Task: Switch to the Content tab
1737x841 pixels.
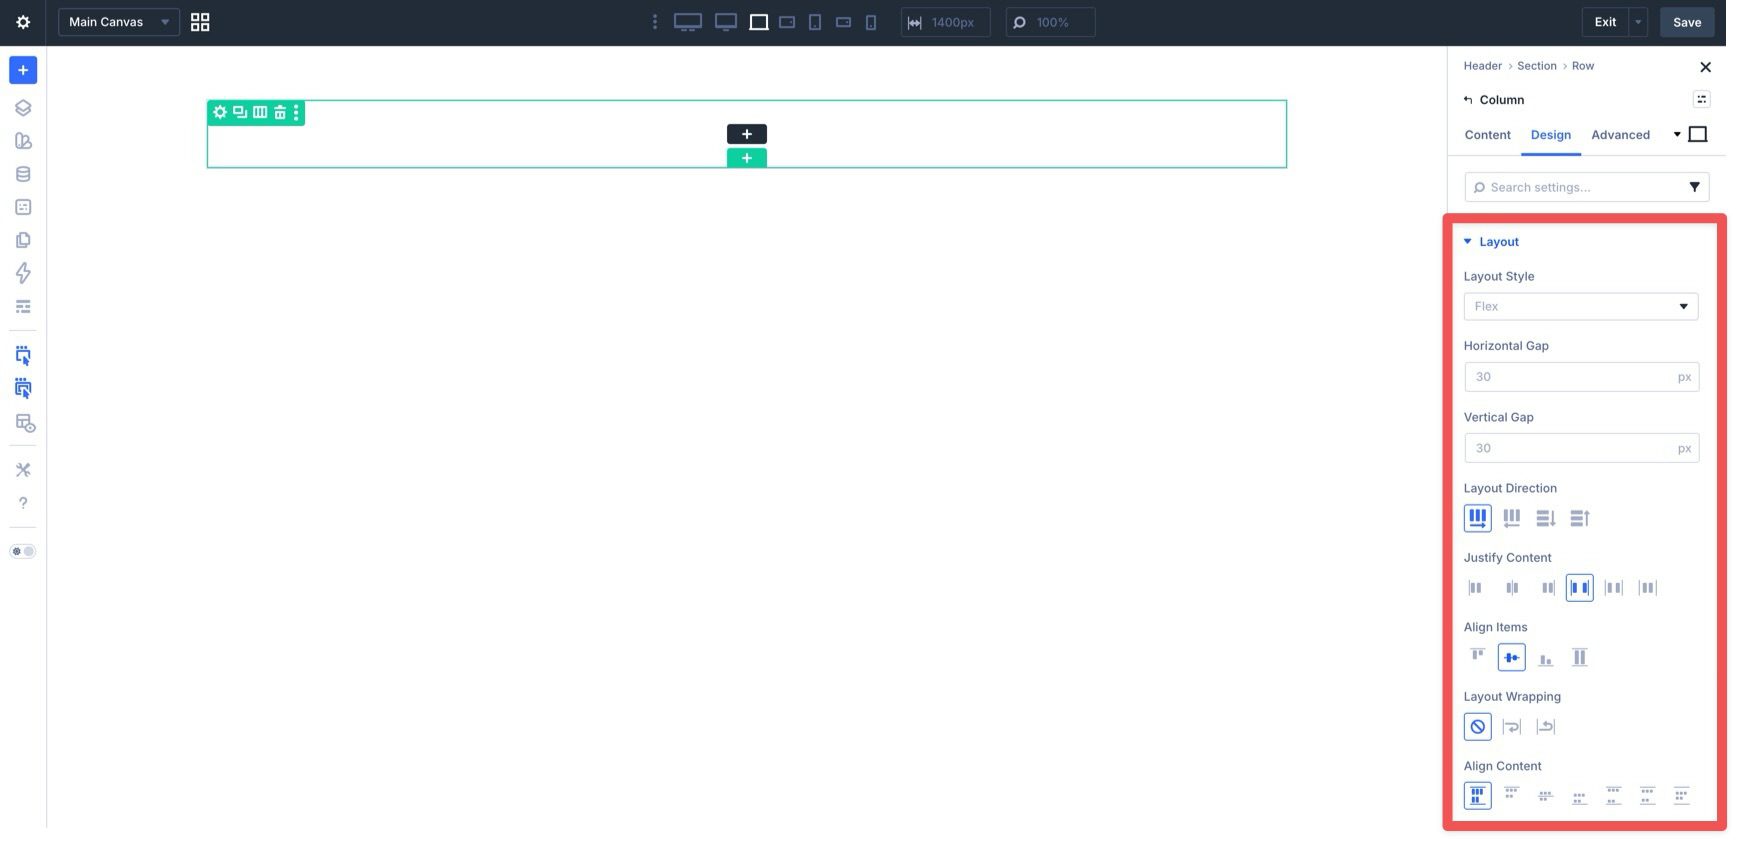Action: coord(1488,135)
